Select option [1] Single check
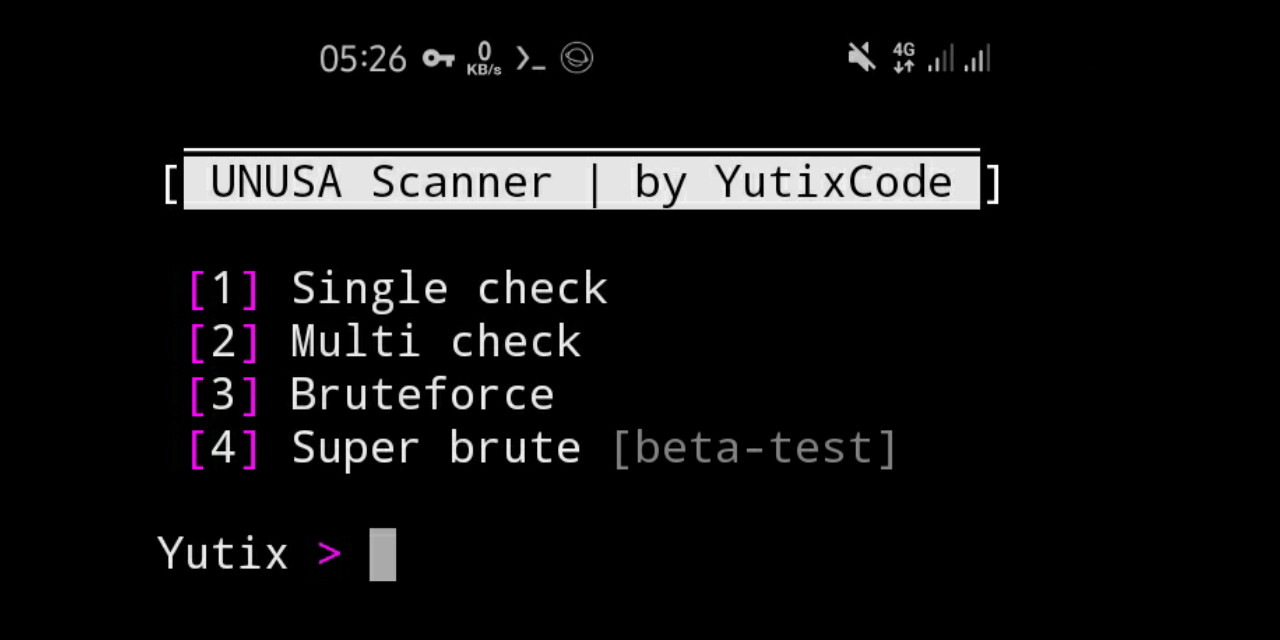 tap(398, 288)
